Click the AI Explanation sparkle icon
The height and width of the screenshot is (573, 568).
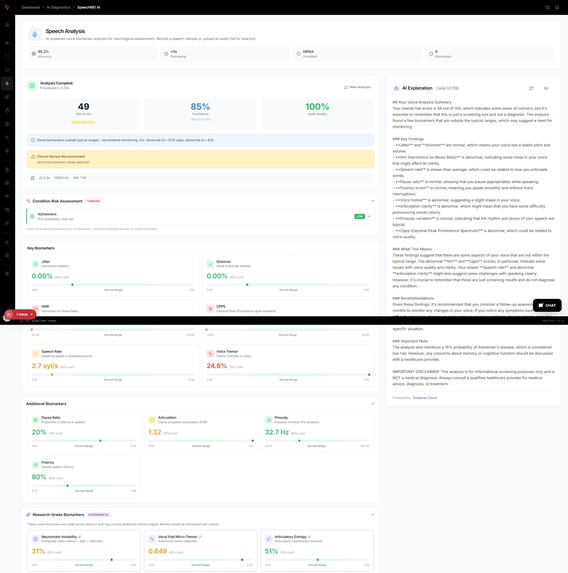(x=396, y=88)
